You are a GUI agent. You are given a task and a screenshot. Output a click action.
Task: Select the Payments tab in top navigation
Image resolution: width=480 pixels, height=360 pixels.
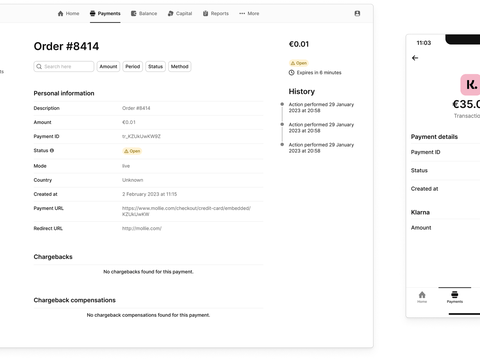pyautogui.click(x=105, y=13)
